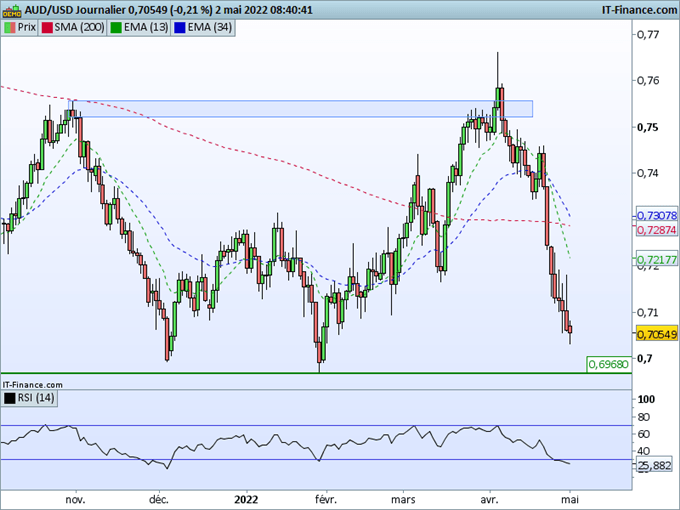Screen dimensions: 680x510
Task: Click the avr. label on time axis
Action: click(490, 500)
